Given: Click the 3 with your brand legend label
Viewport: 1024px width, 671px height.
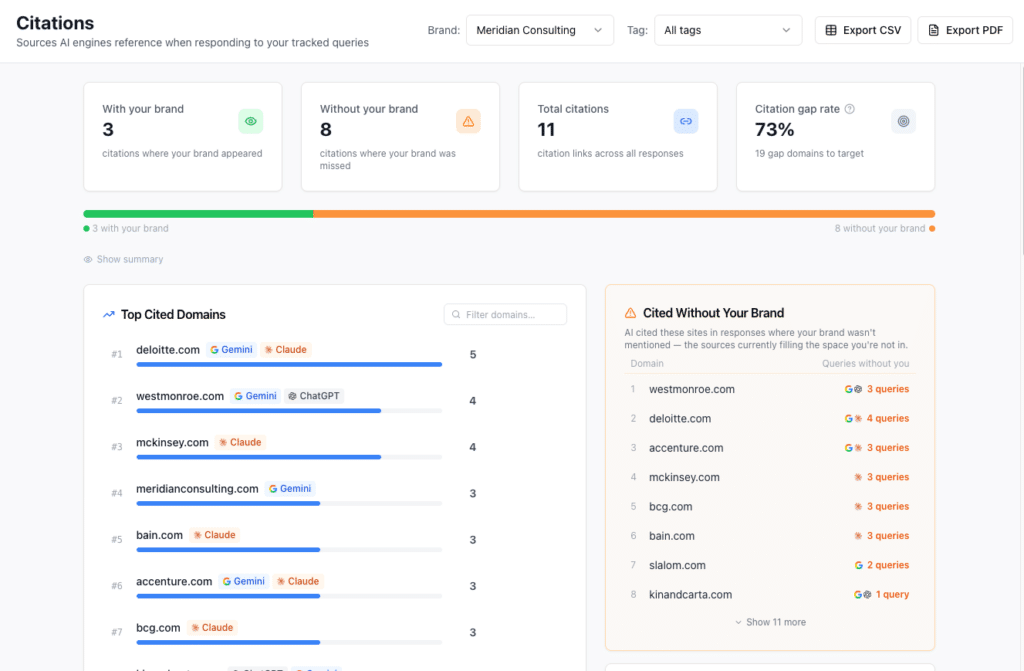Looking at the screenshot, I should pyautogui.click(x=130, y=229).
